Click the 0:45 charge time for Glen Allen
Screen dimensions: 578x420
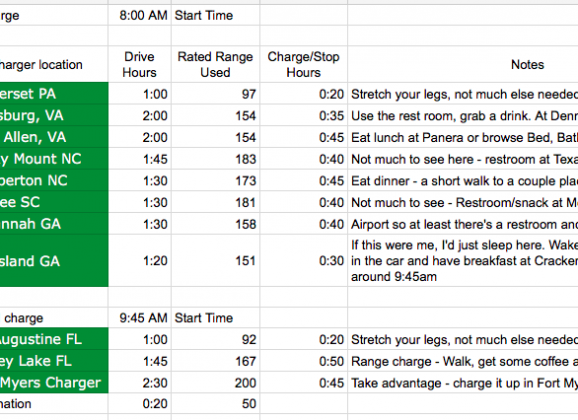303,138
